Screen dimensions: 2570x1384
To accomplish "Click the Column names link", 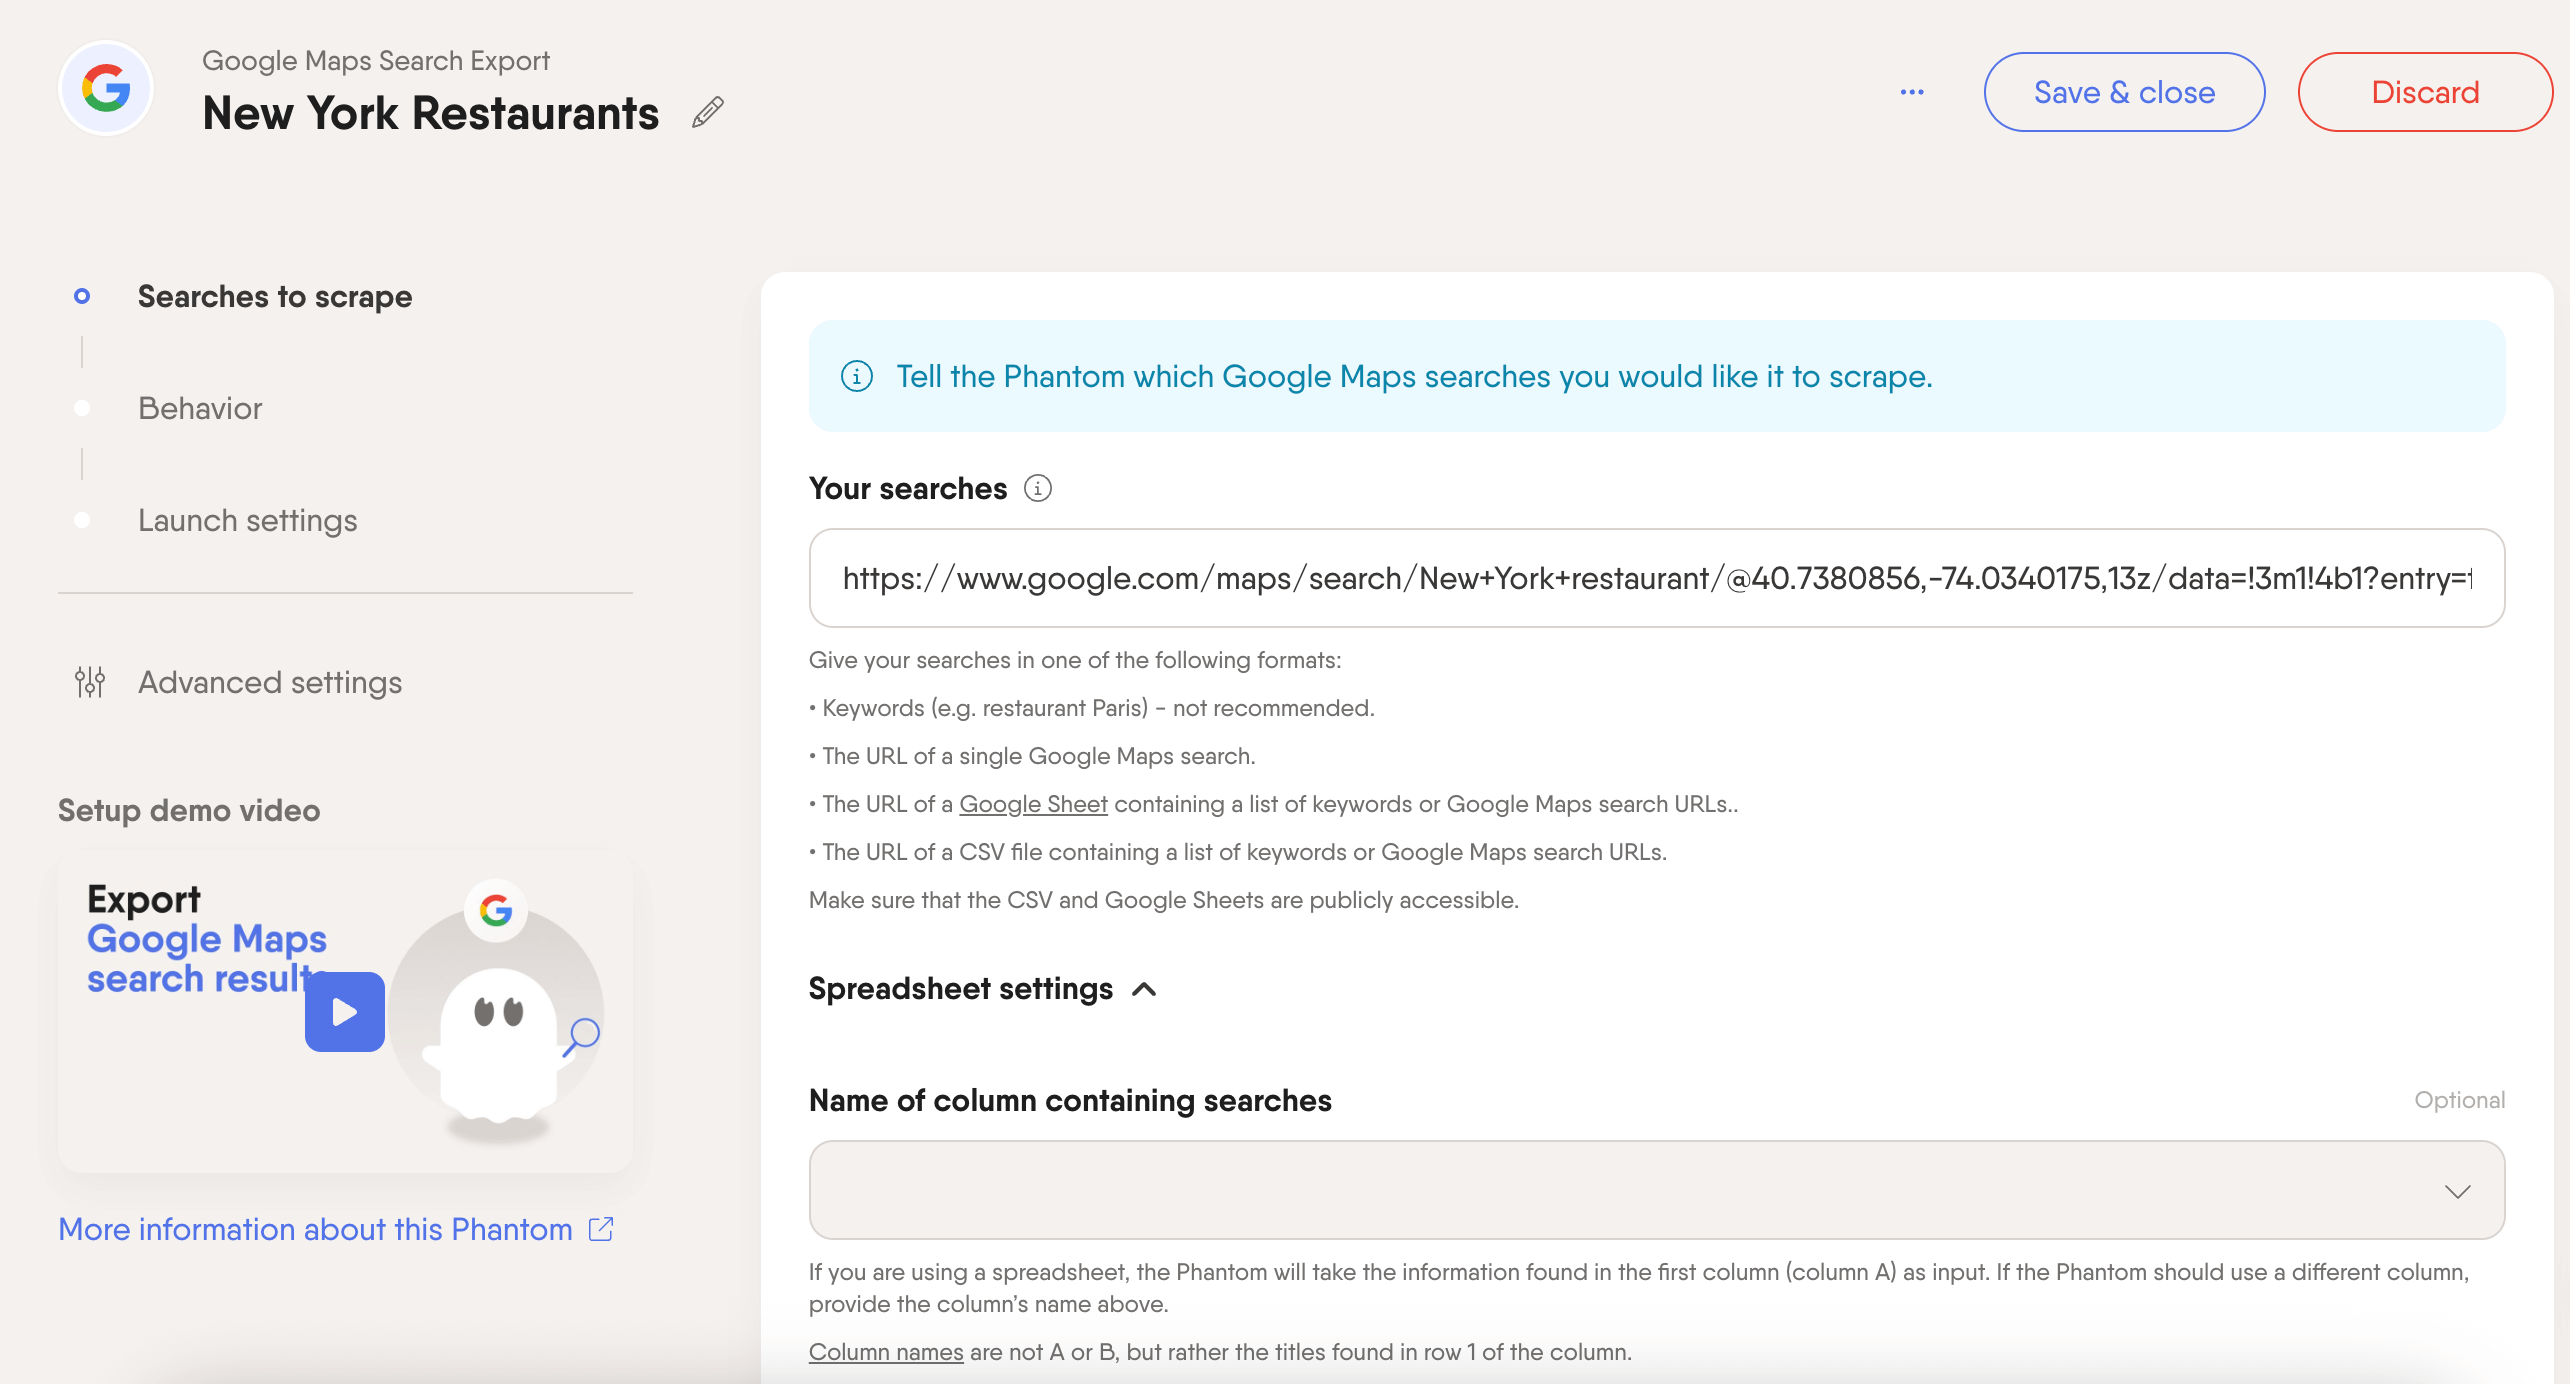I will pos(885,1351).
